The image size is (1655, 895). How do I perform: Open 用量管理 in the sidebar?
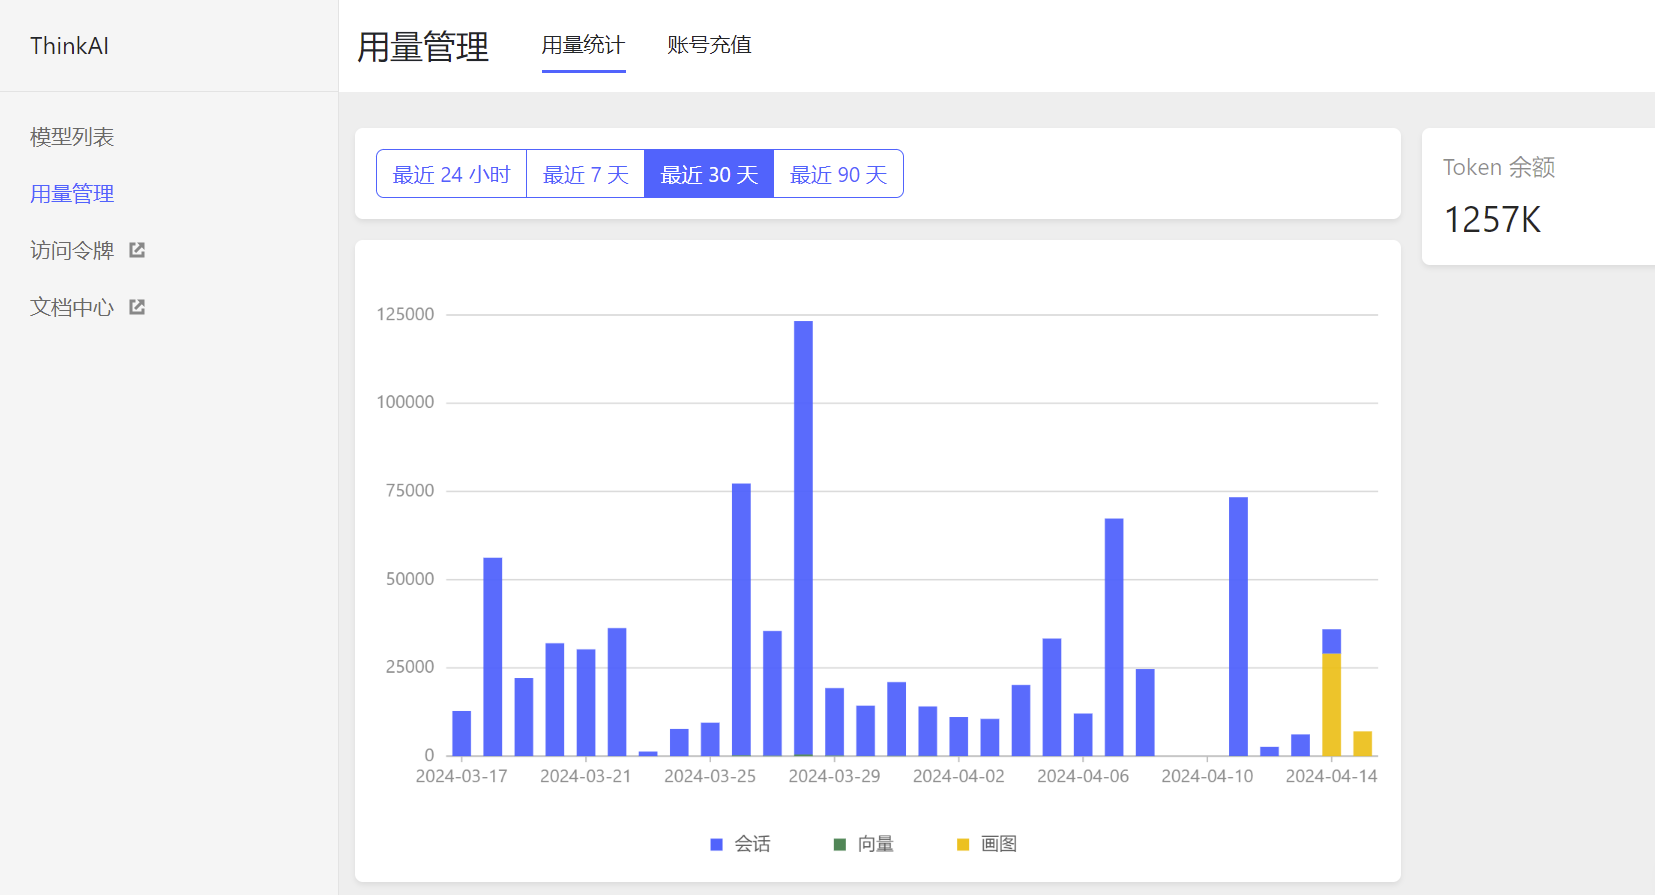tap(72, 194)
